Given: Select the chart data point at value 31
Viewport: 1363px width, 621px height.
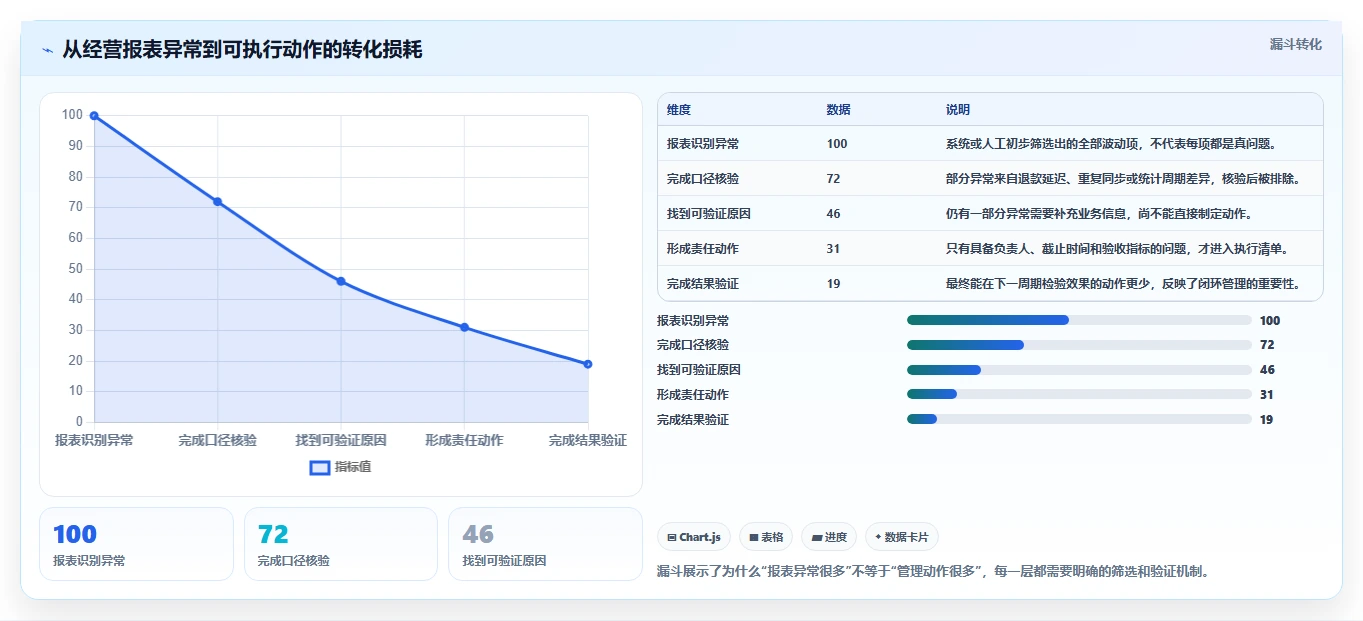Looking at the screenshot, I should 464,328.
